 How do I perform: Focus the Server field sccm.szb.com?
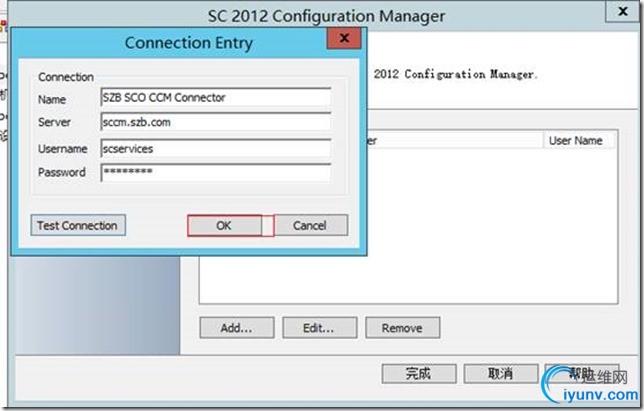(x=216, y=122)
